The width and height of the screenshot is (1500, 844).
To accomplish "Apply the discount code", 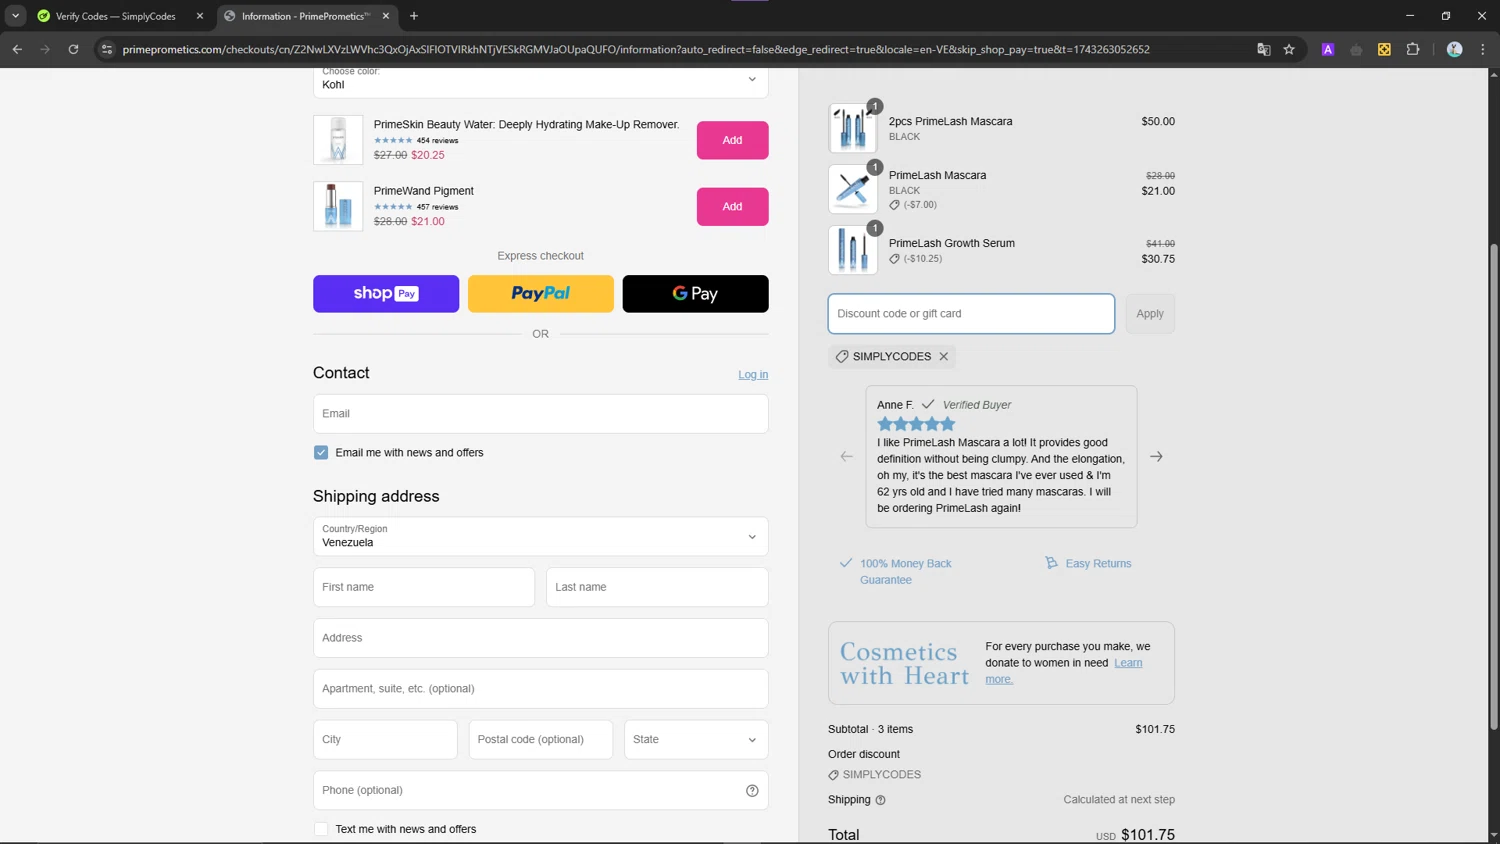I will click(x=1150, y=314).
